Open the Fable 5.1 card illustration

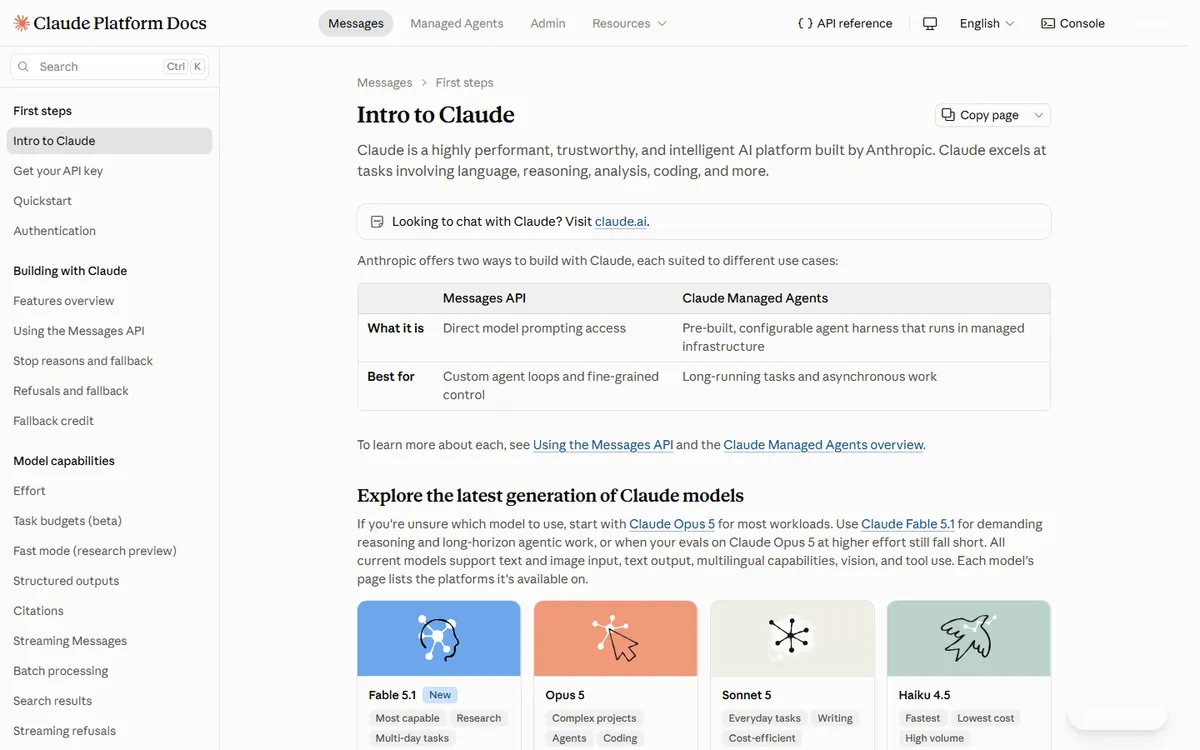pyautogui.click(x=439, y=638)
